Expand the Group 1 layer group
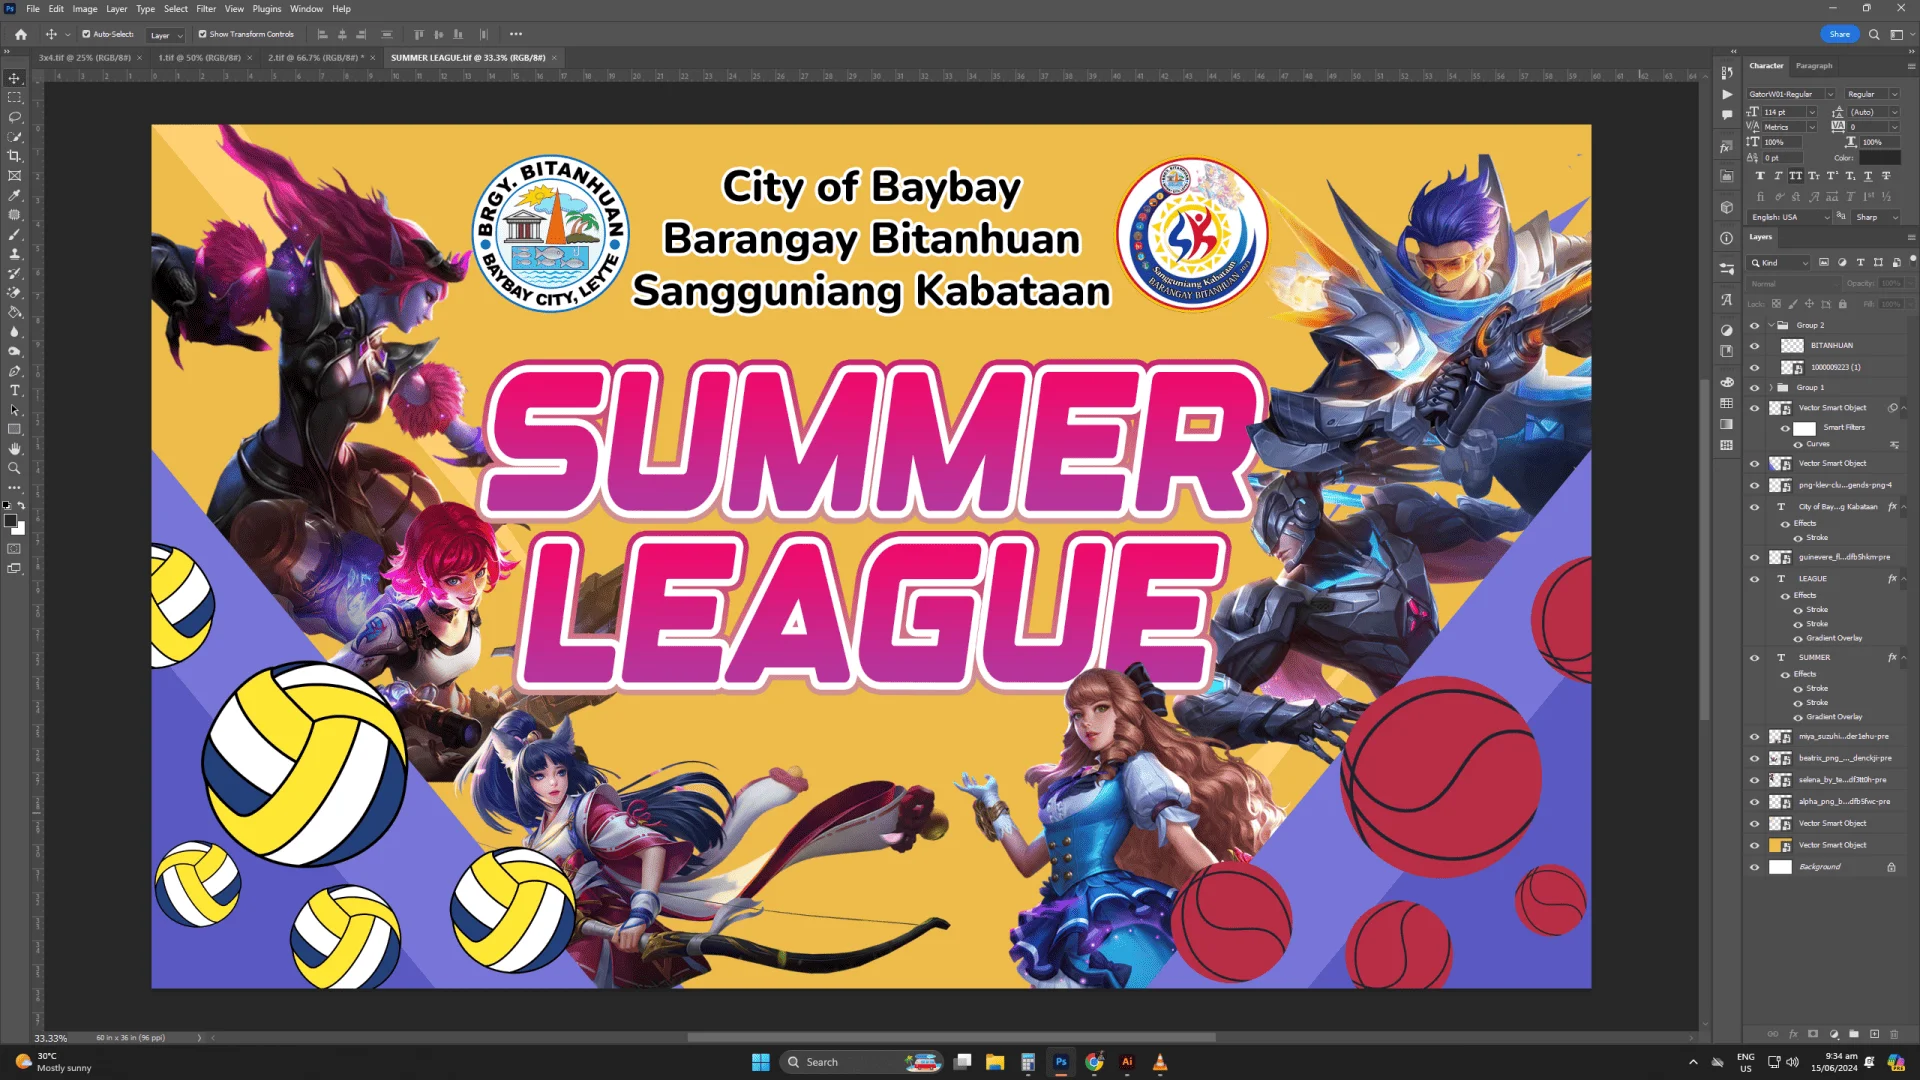The width and height of the screenshot is (1920, 1080). tap(1771, 388)
